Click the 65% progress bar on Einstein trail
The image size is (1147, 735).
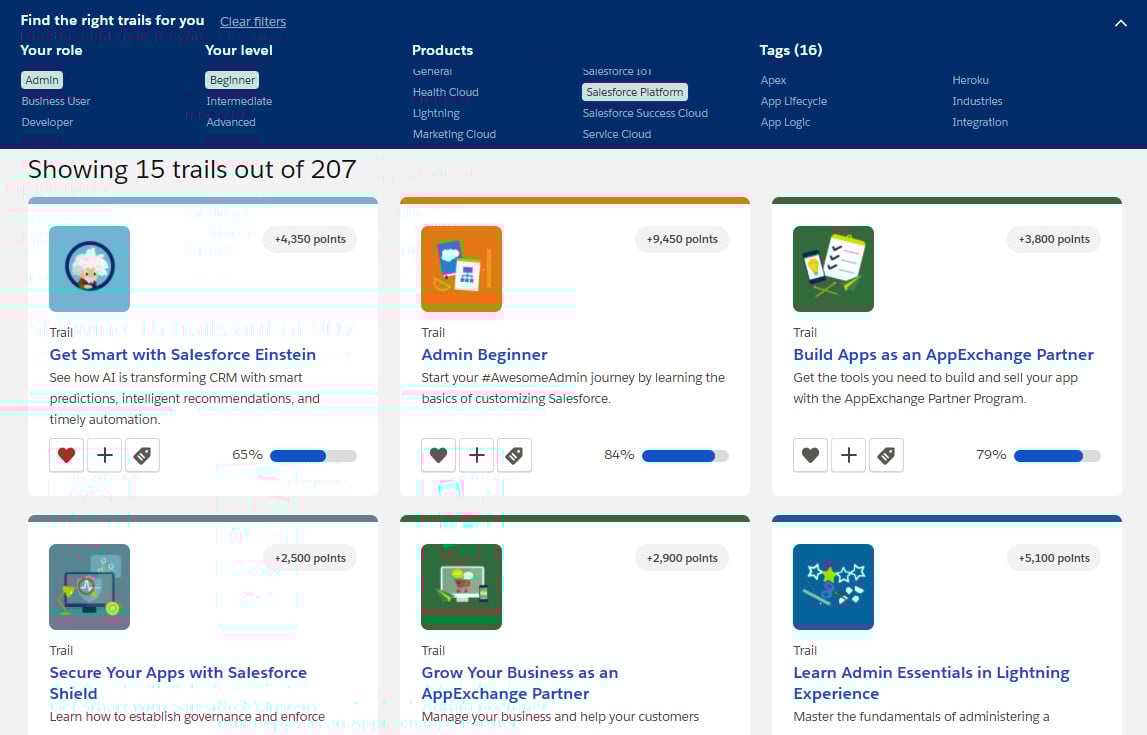coord(313,456)
